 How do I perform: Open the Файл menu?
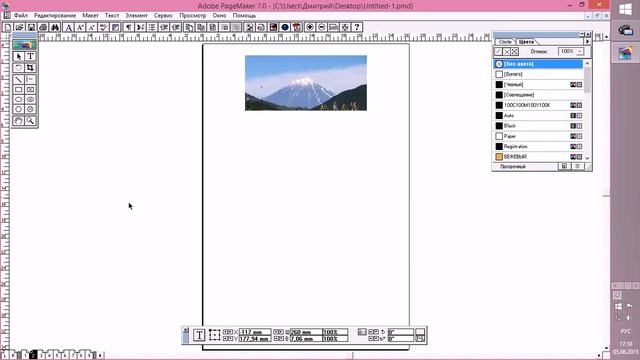[20, 16]
